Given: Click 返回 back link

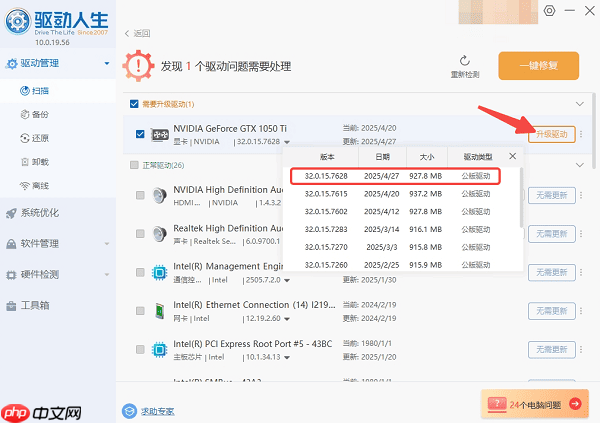Looking at the screenshot, I should pyautogui.click(x=137, y=33).
